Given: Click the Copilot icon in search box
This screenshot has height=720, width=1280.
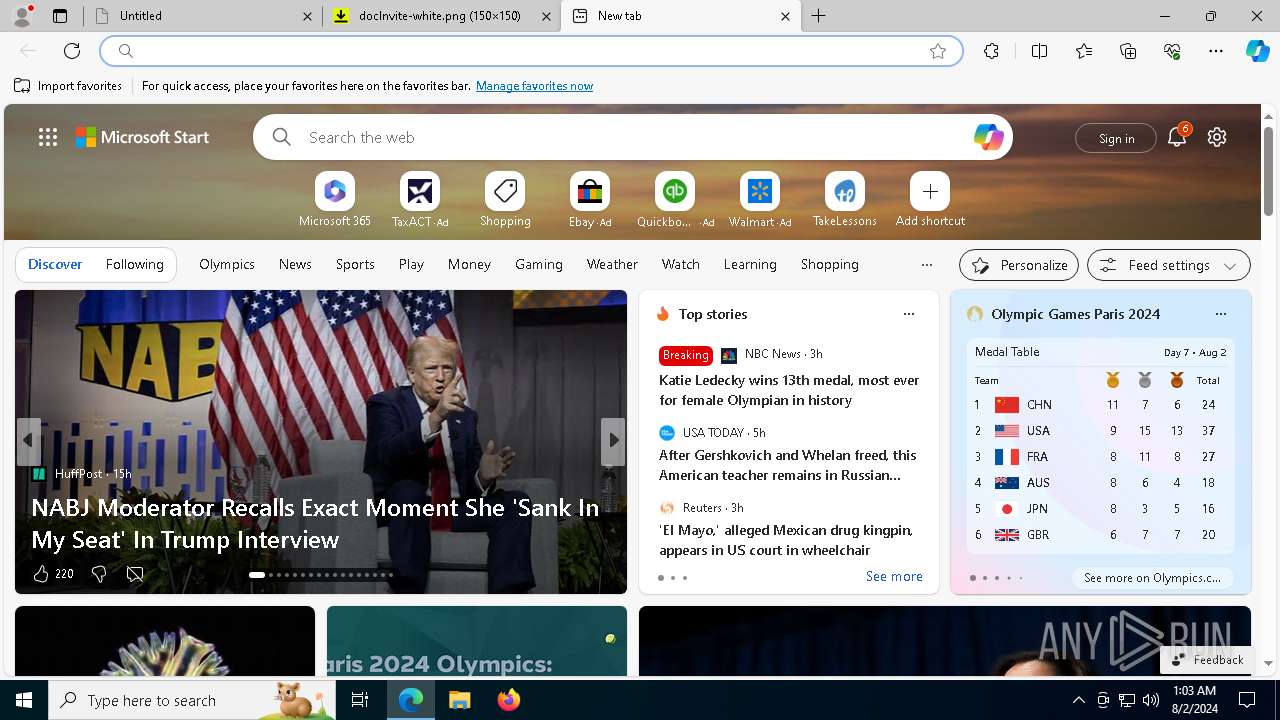Looking at the screenshot, I should pyautogui.click(x=988, y=137).
